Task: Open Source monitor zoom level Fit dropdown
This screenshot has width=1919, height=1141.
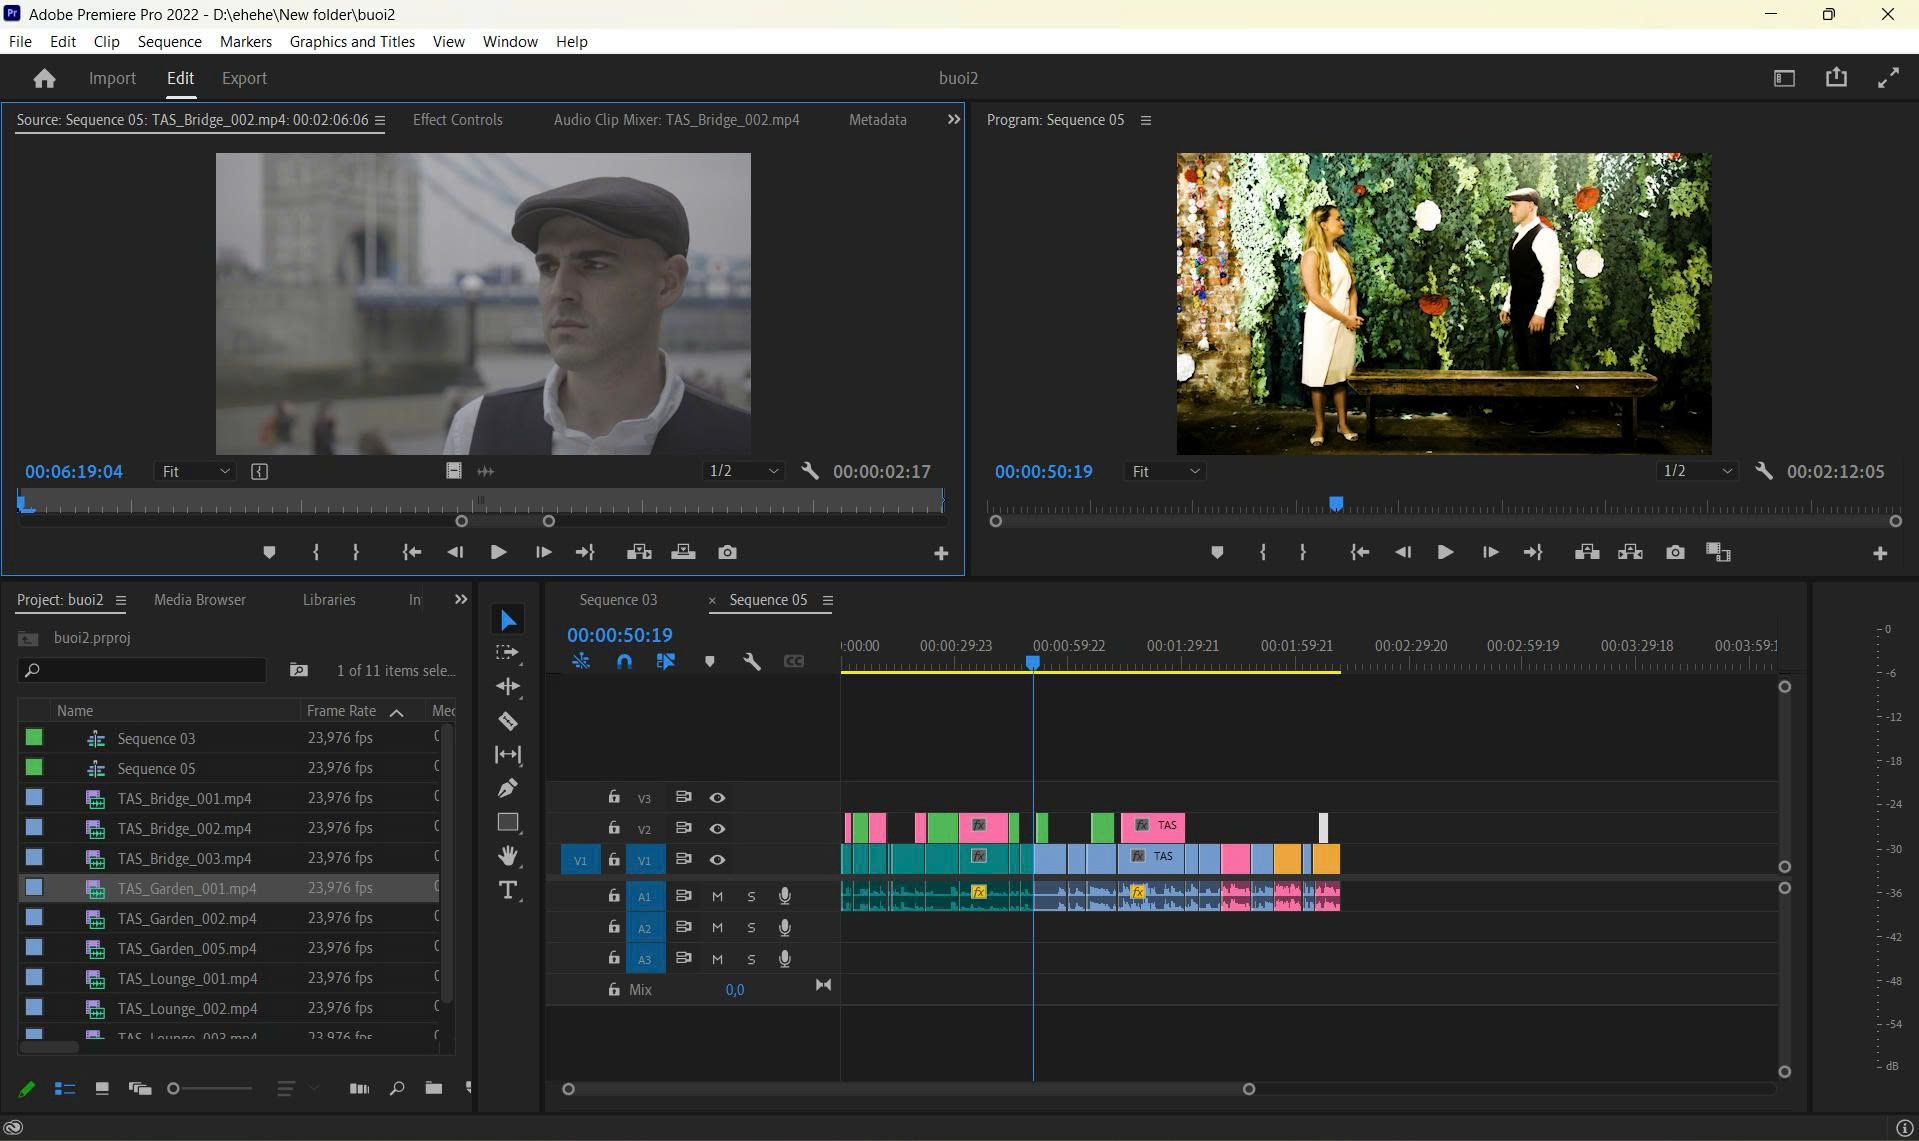Action: [194, 471]
